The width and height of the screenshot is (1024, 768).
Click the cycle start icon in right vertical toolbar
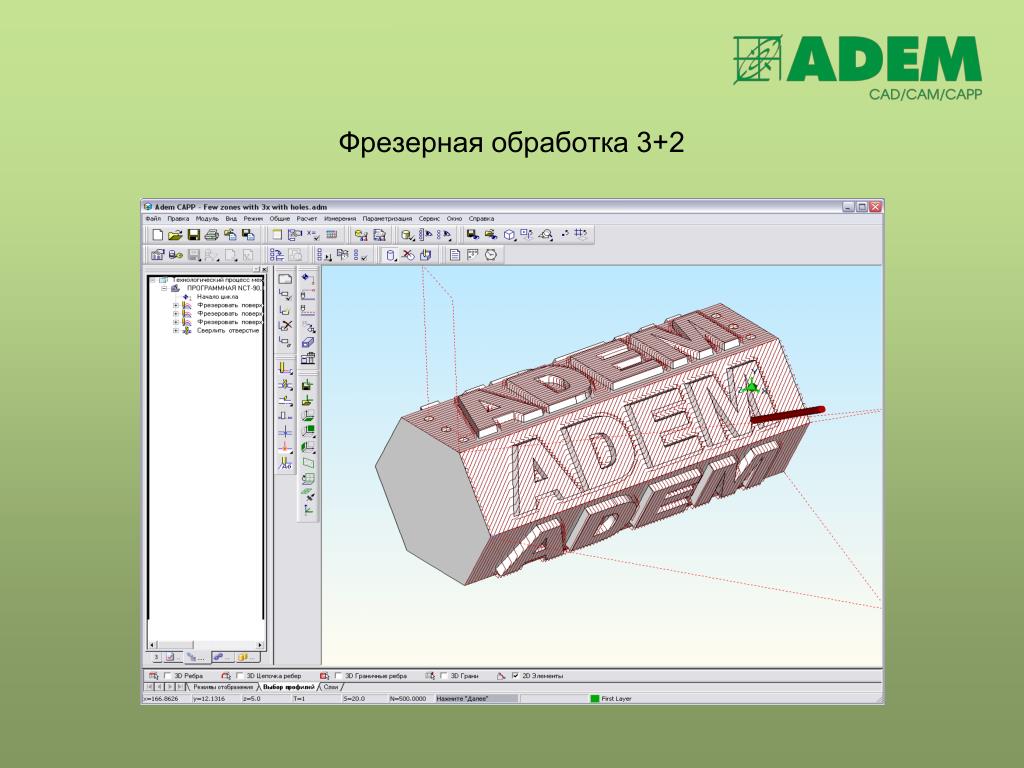click(308, 279)
